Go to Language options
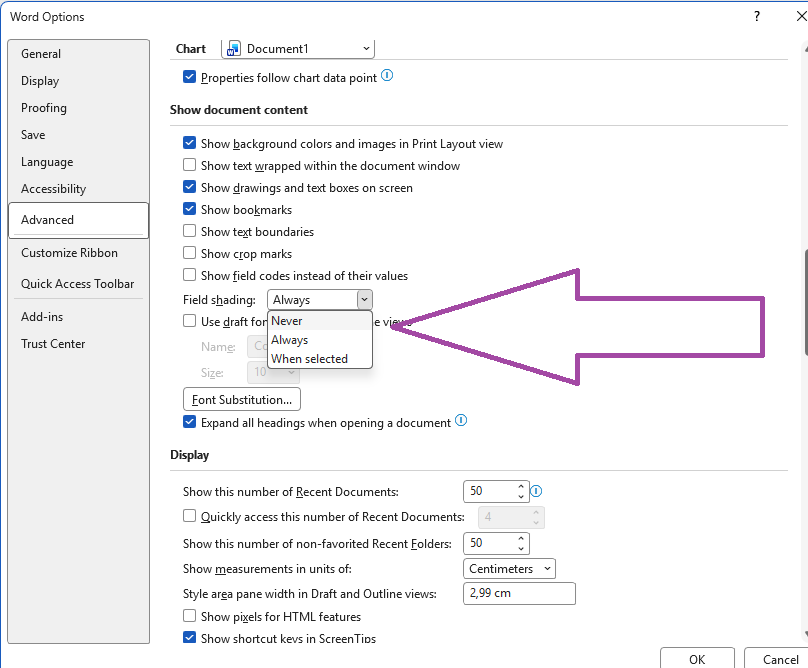 [x=78, y=162]
